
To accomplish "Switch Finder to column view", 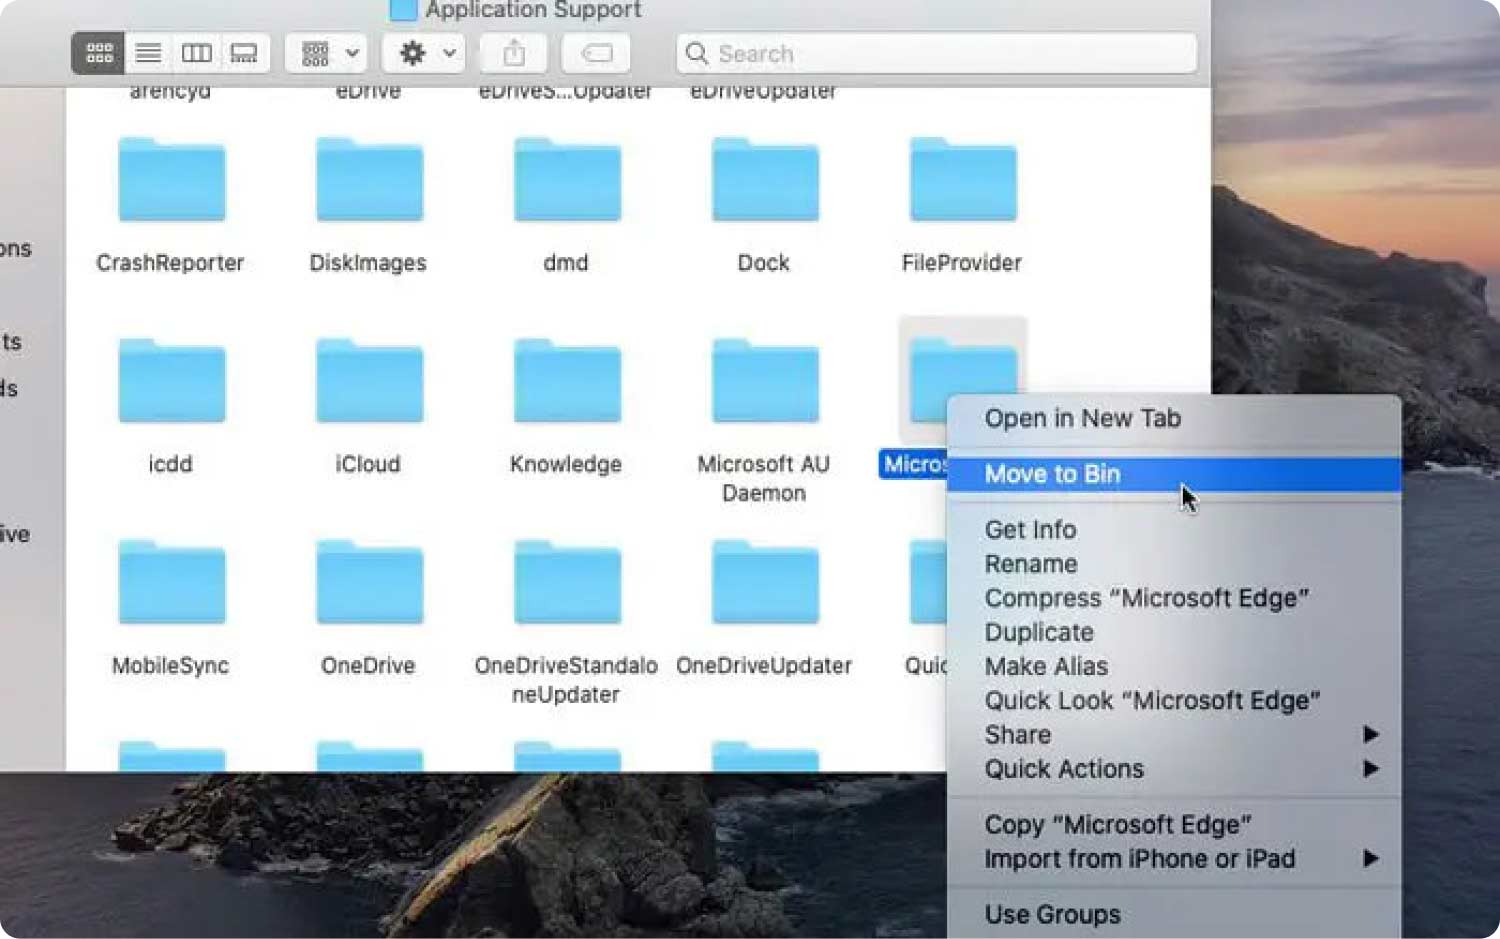I will coord(196,53).
